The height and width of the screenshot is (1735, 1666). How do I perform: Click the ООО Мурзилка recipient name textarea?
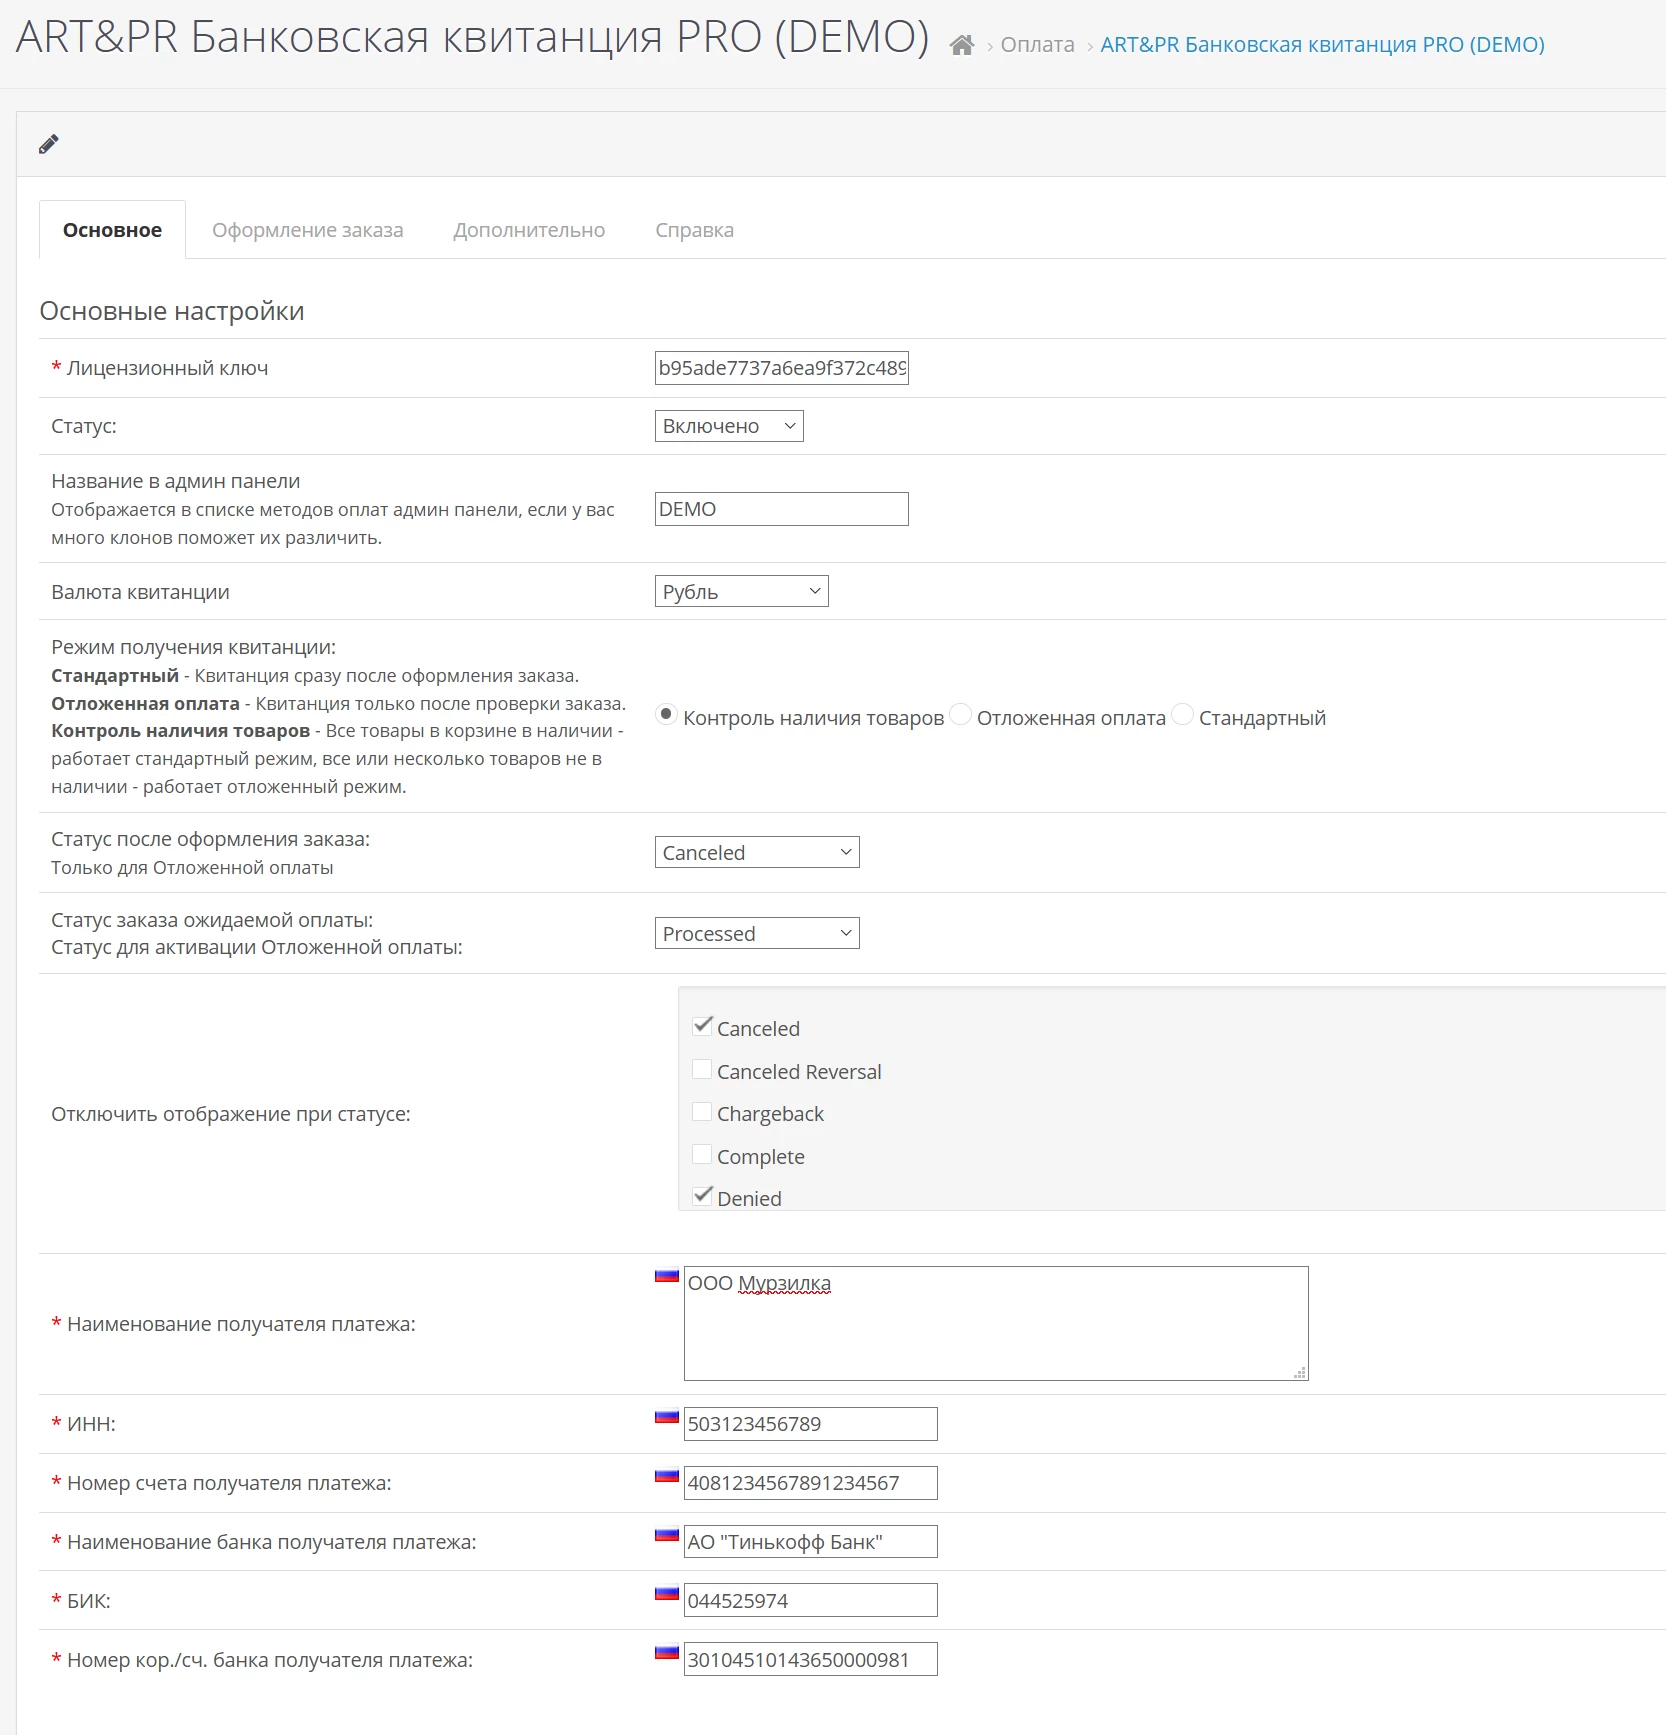pos(996,1323)
